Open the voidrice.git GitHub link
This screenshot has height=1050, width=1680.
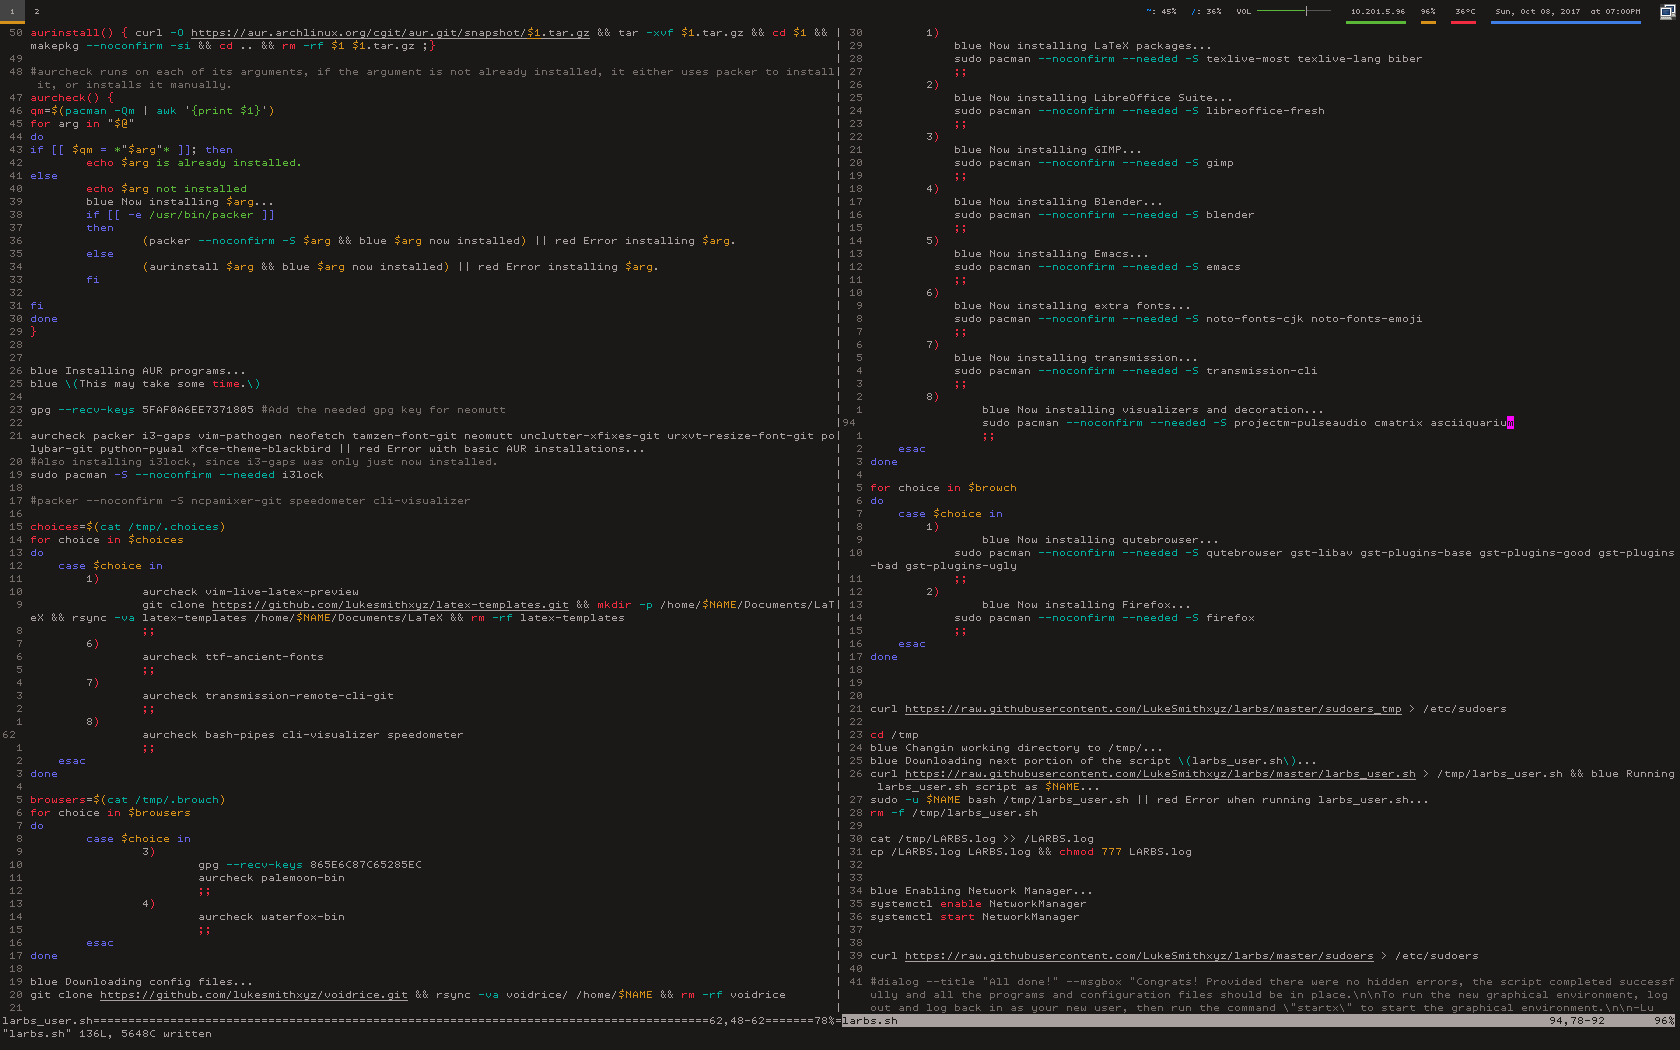coord(253,995)
